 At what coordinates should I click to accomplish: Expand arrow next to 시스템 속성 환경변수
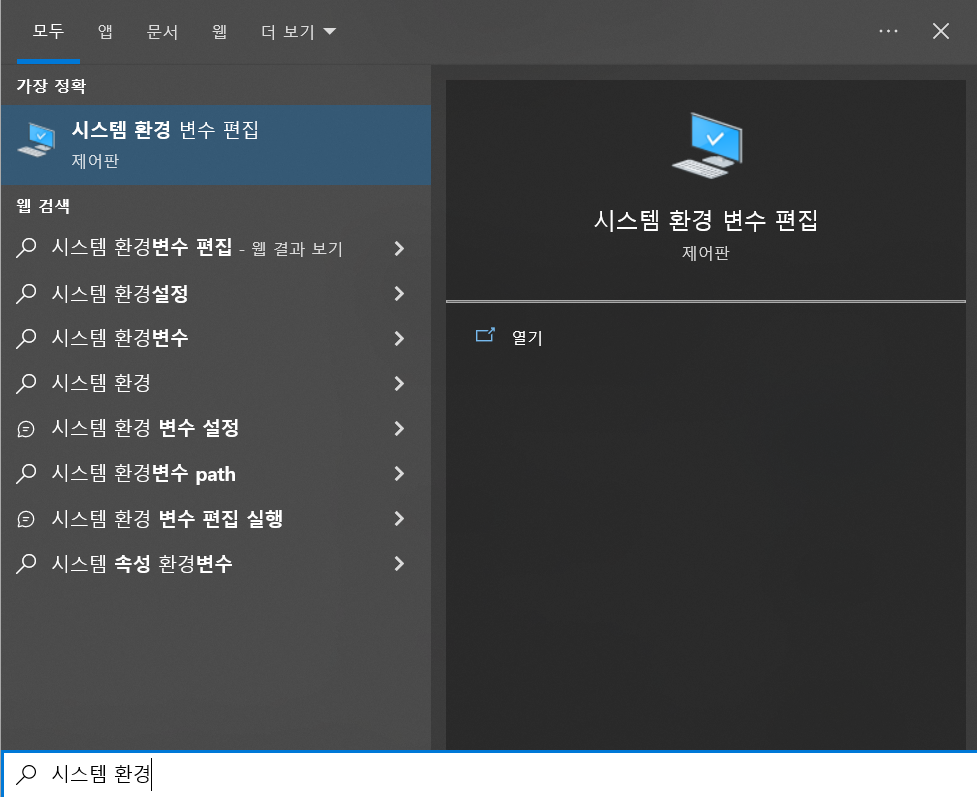coord(399,563)
